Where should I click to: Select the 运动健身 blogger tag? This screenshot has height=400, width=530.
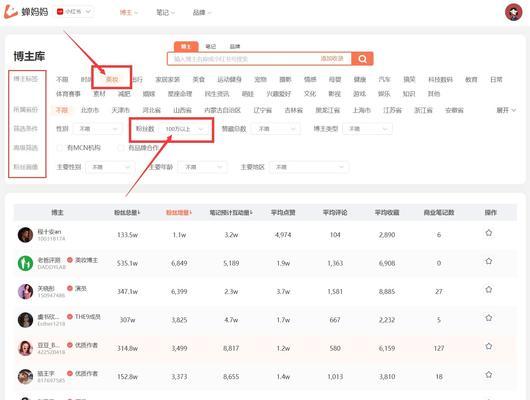[230, 79]
